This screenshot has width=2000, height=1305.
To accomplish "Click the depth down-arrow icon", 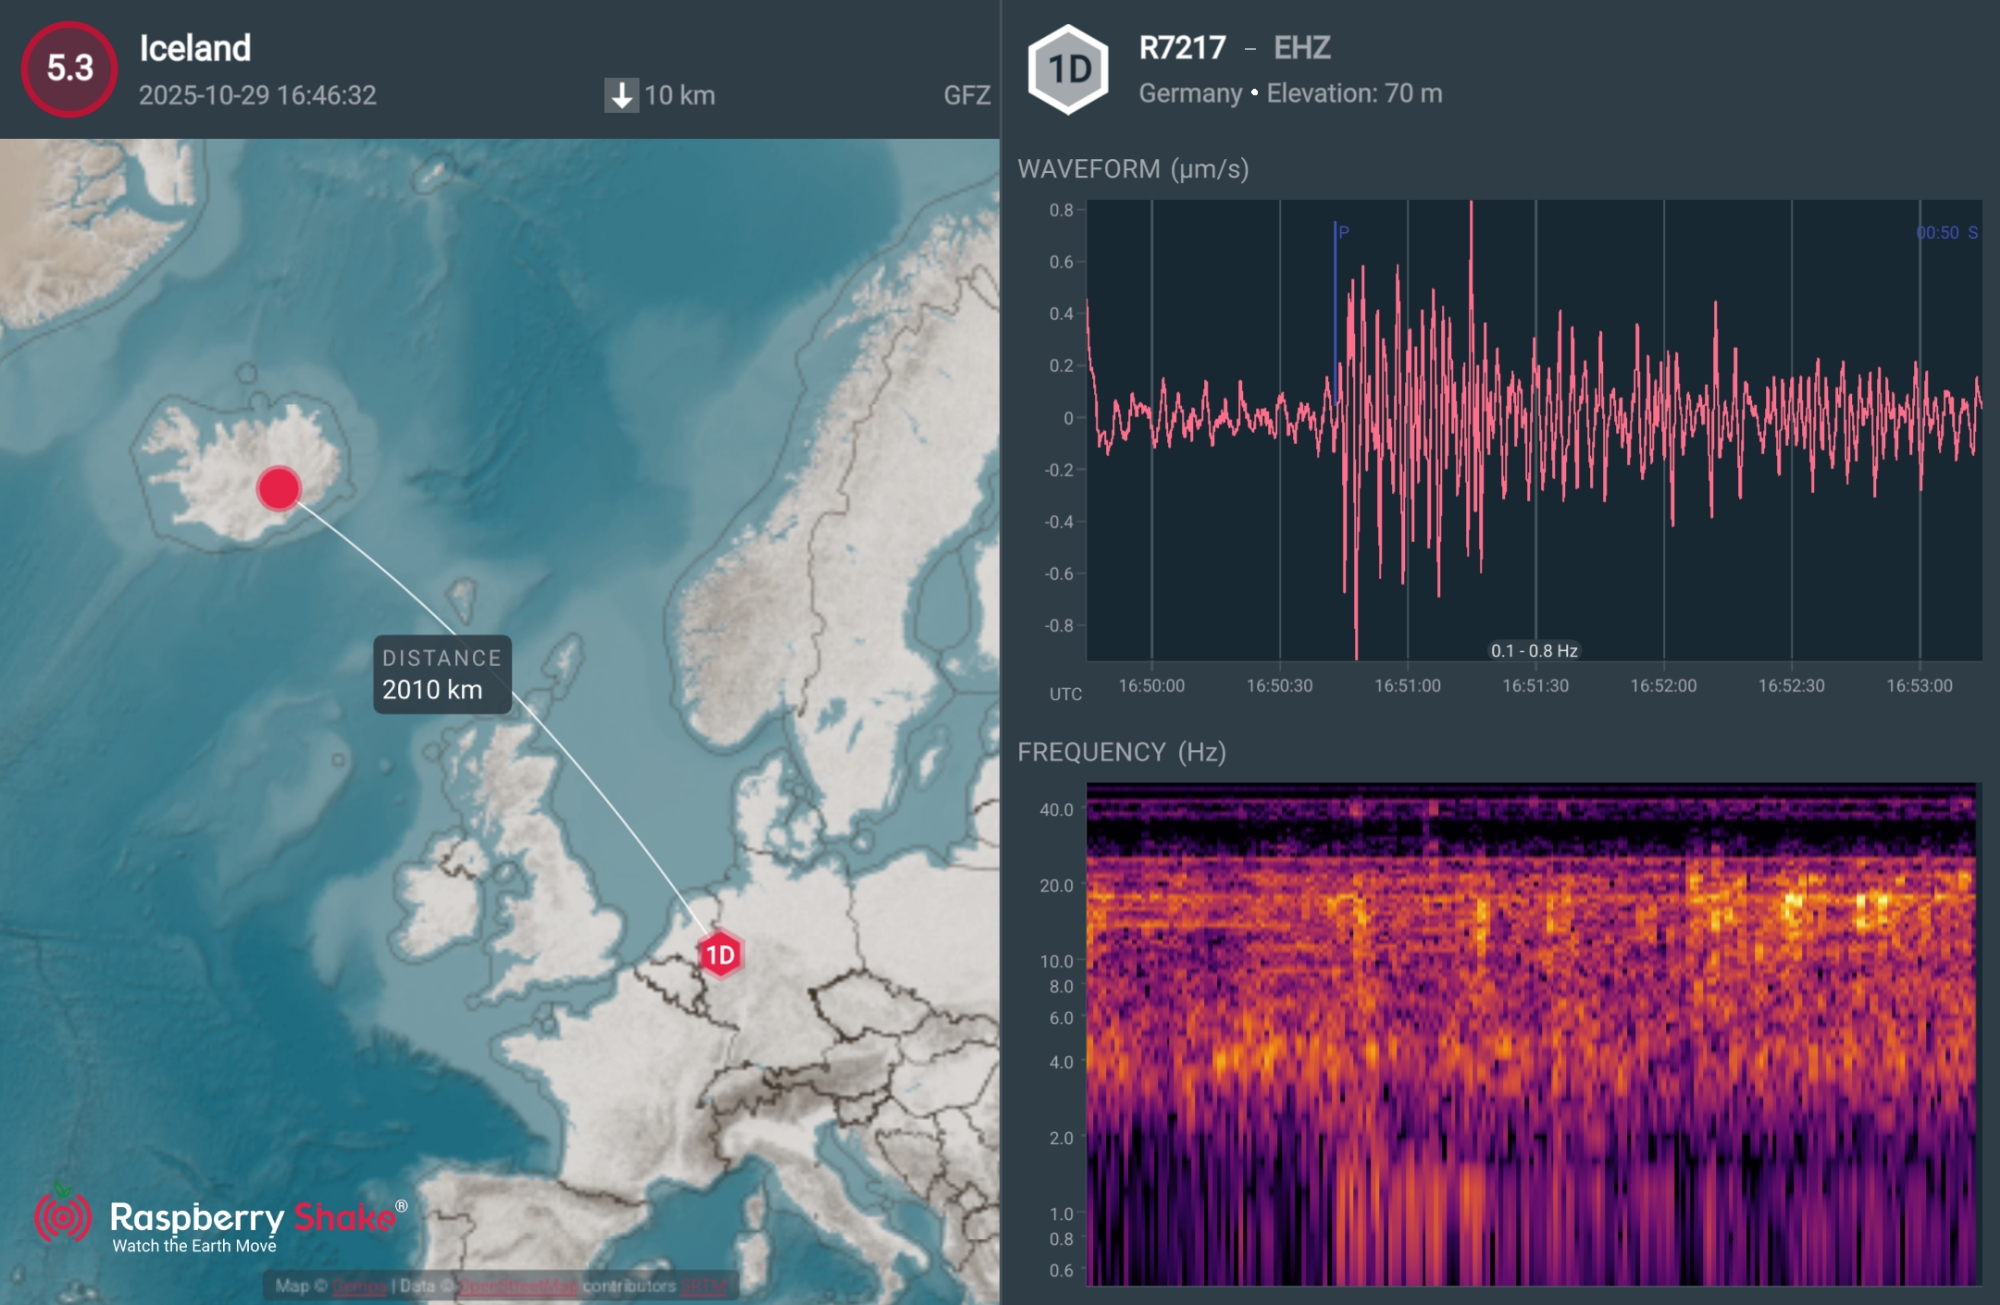I will [621, 96].
